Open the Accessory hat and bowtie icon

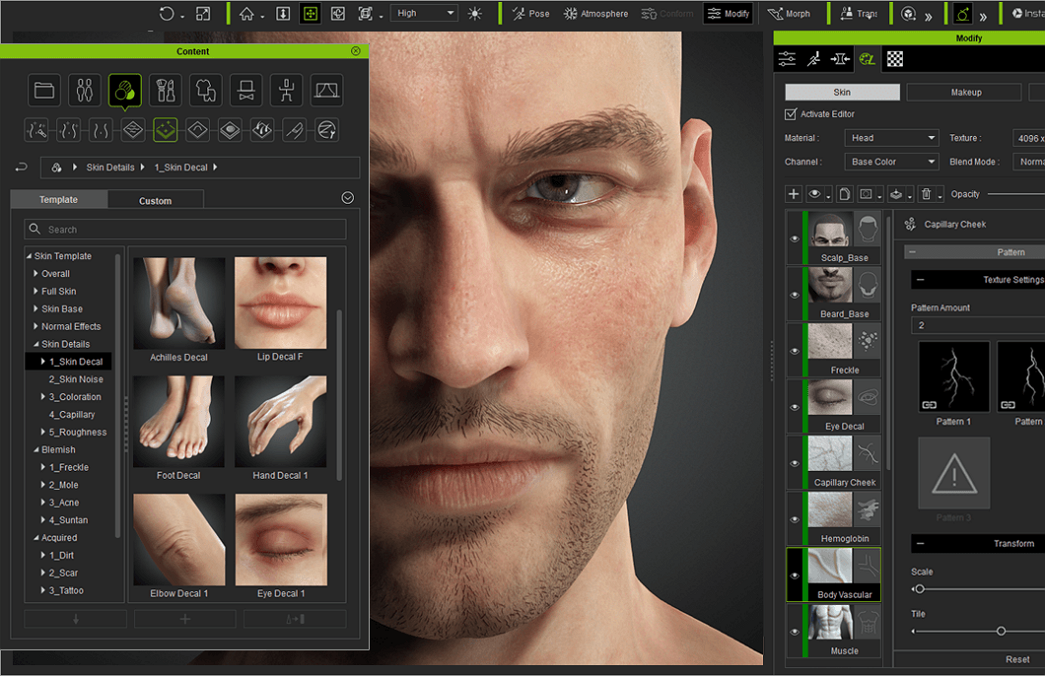[x=246, y=90]
